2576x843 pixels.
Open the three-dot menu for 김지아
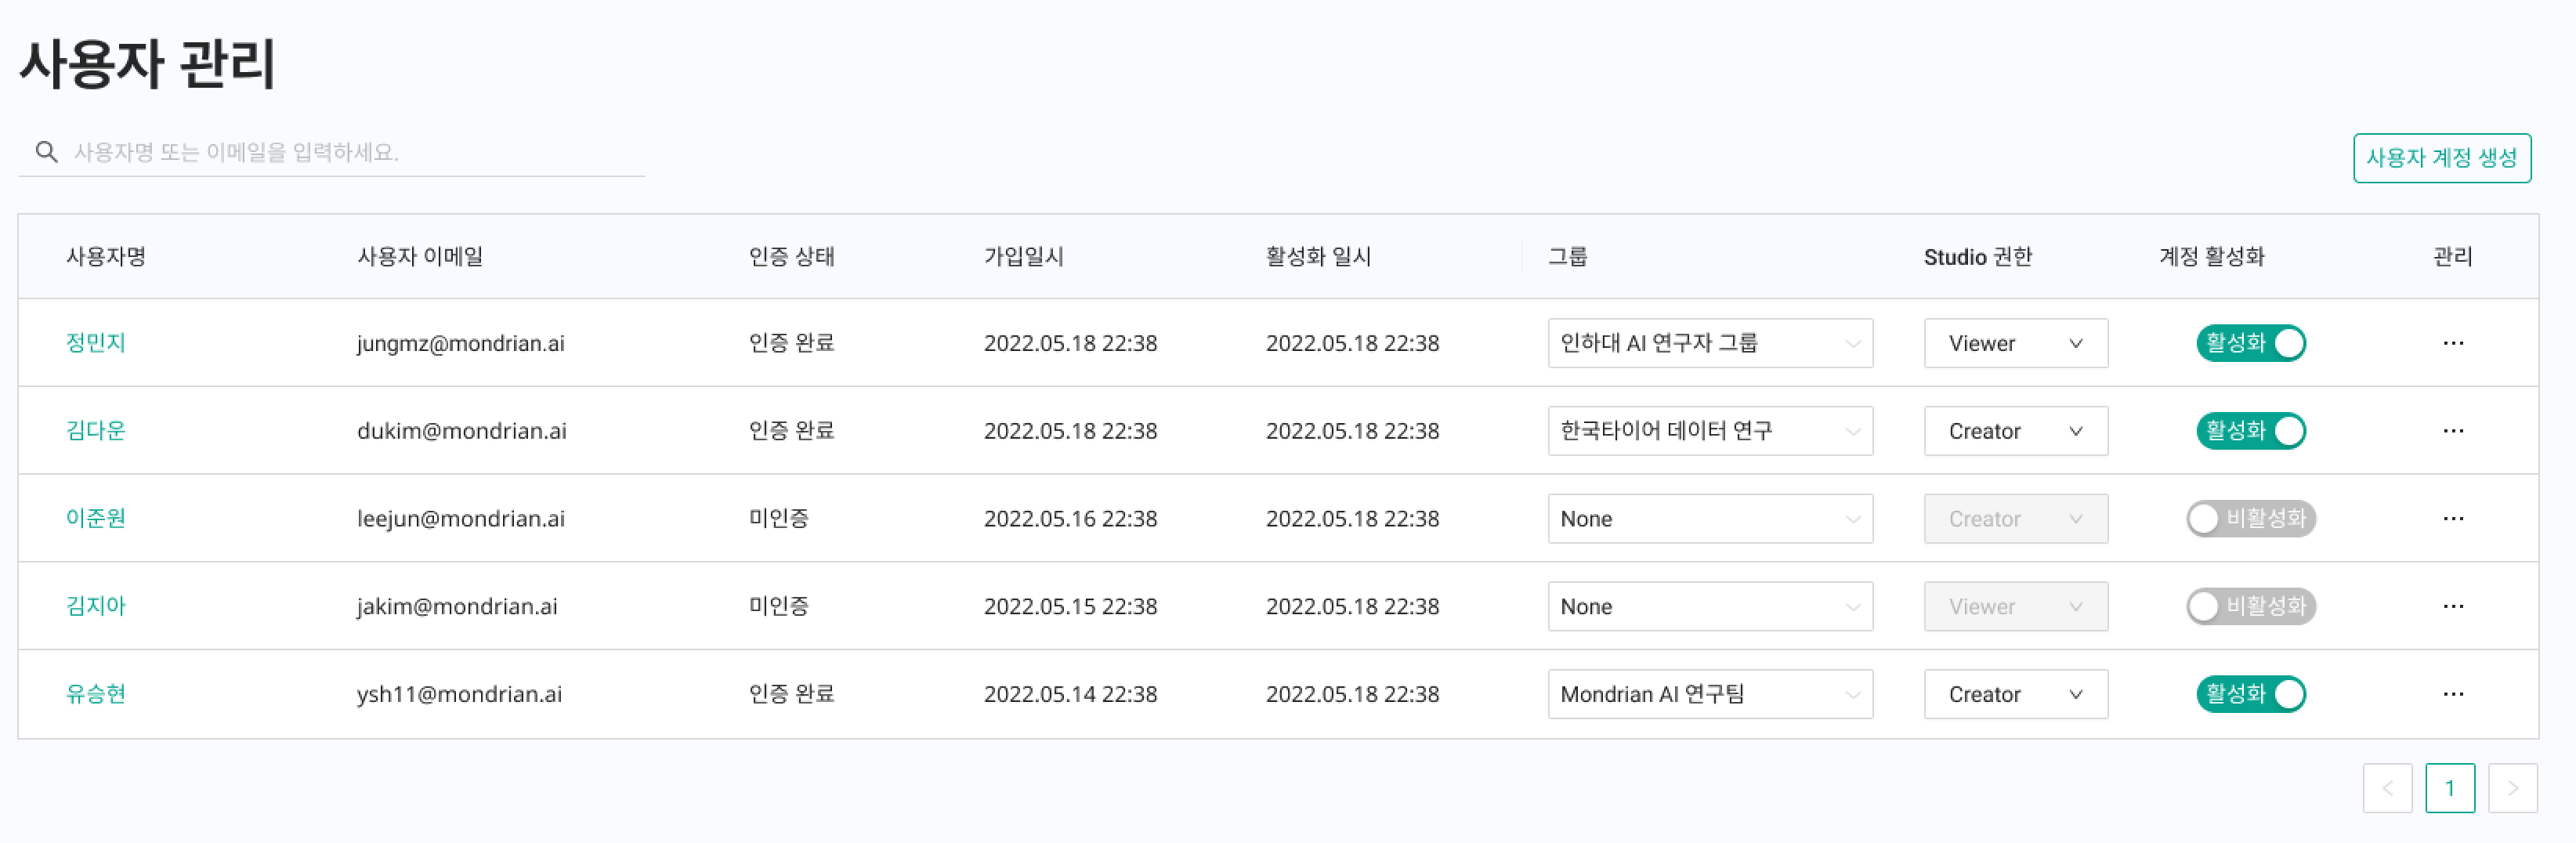coord(2452,606)
